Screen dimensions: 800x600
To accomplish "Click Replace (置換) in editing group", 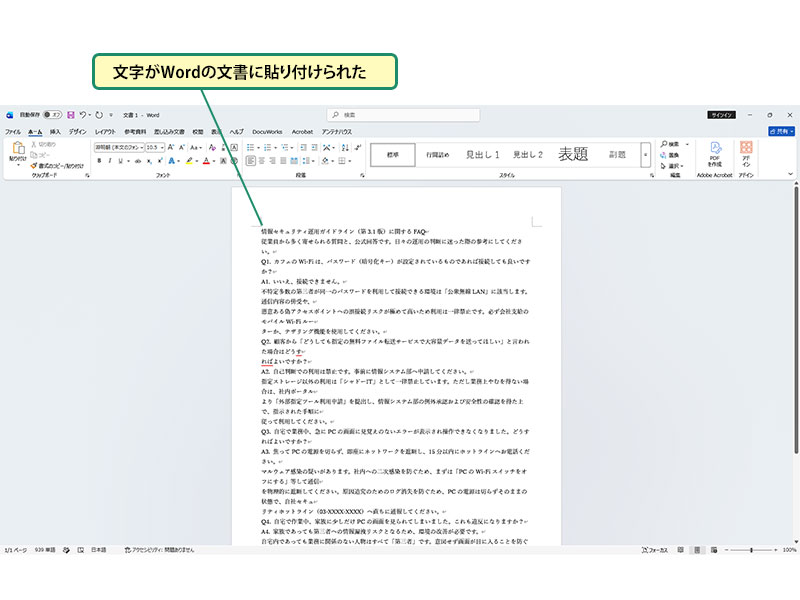I will tap(670, 155).
